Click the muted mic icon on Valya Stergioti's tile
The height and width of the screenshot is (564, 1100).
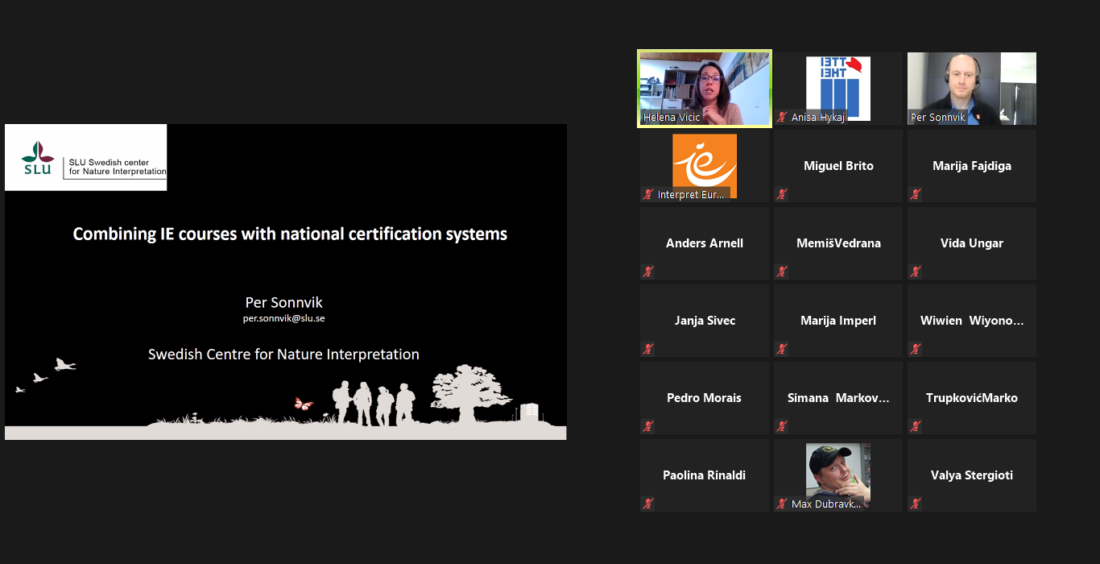coord(915,503)
